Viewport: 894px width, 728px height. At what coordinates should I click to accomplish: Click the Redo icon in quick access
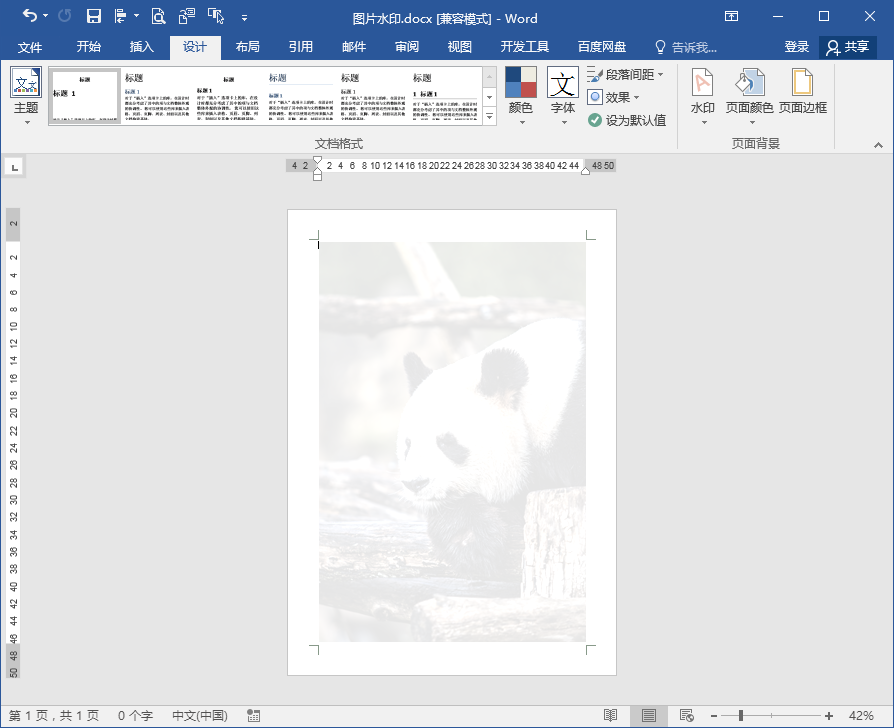pyautogui.click(x=64, y=17)
